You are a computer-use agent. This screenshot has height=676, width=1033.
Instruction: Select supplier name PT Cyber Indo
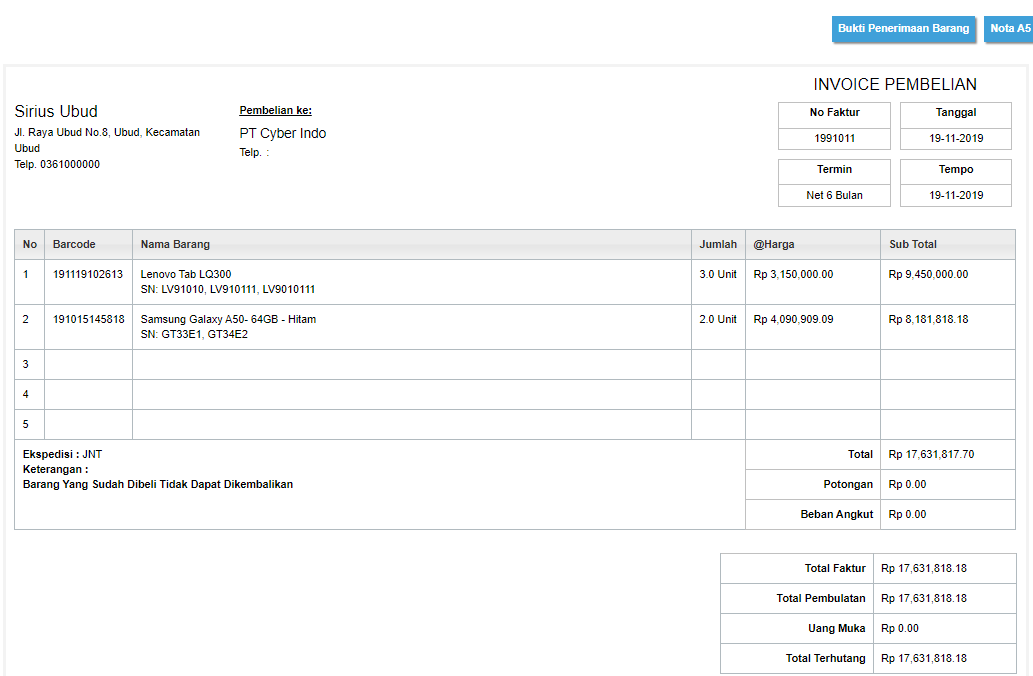point(283,133)
